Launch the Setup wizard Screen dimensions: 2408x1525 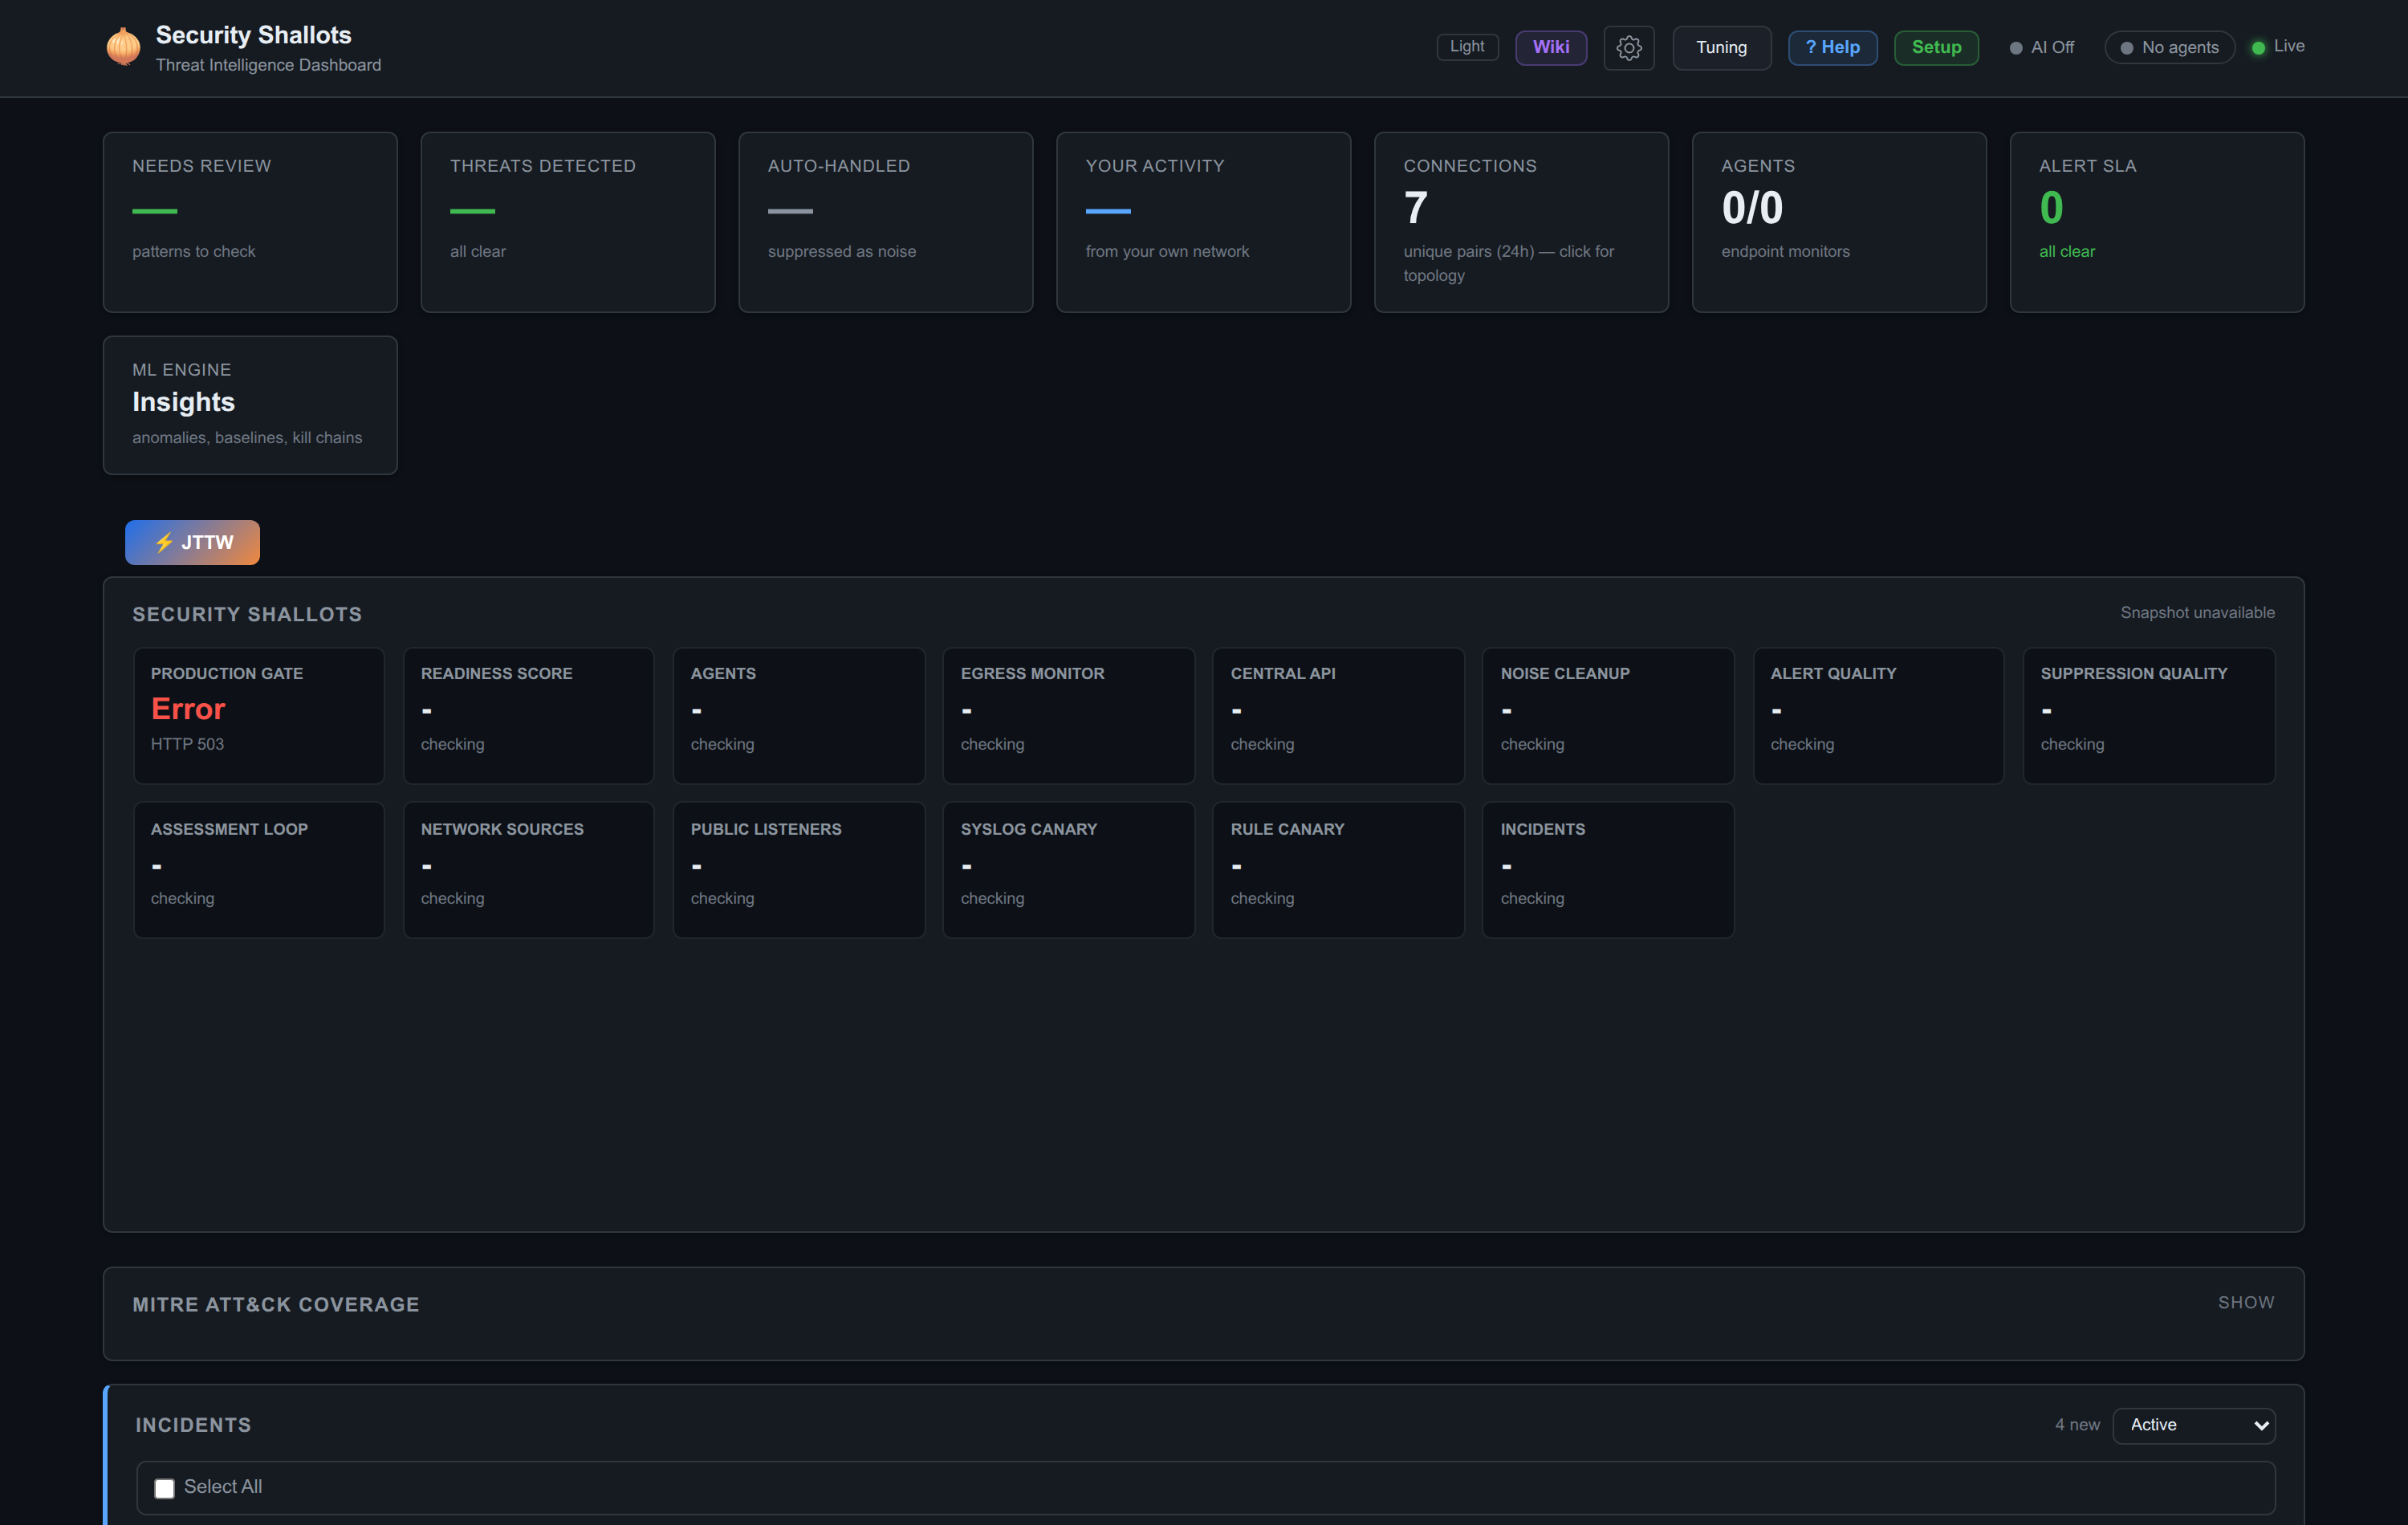1936,47
